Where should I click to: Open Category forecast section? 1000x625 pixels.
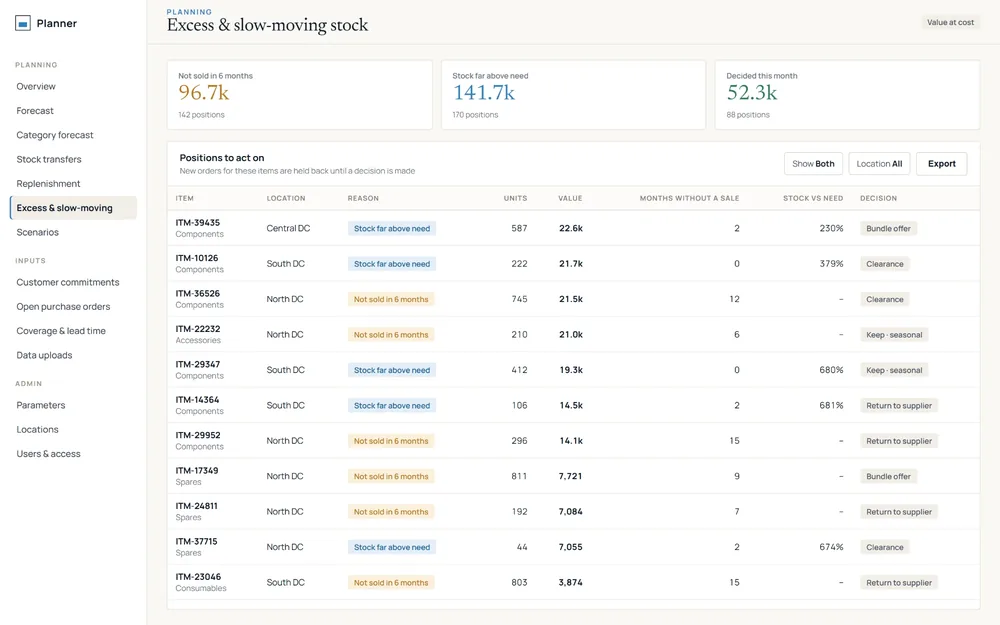55,135
